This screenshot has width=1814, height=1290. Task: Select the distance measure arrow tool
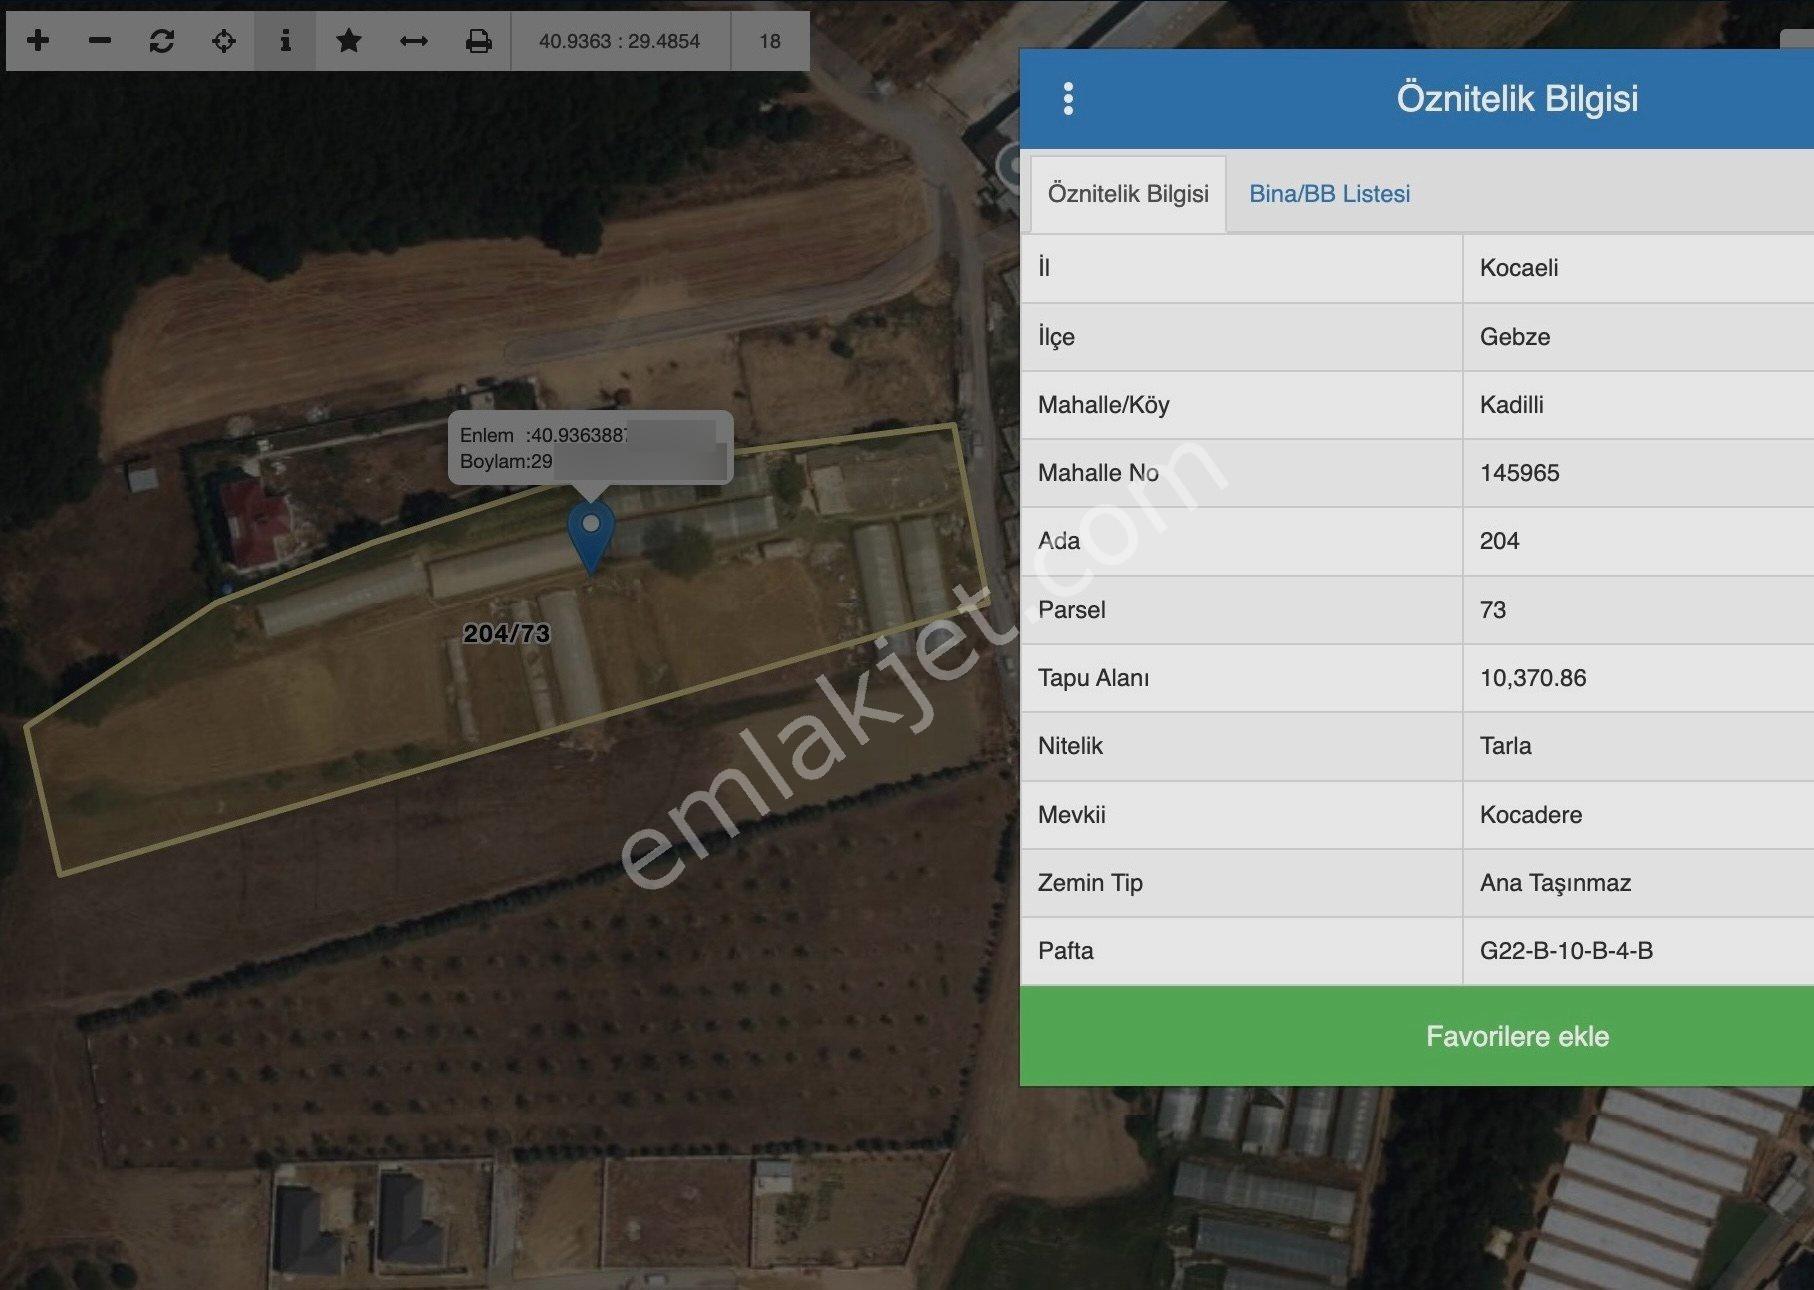coord(413,41)
